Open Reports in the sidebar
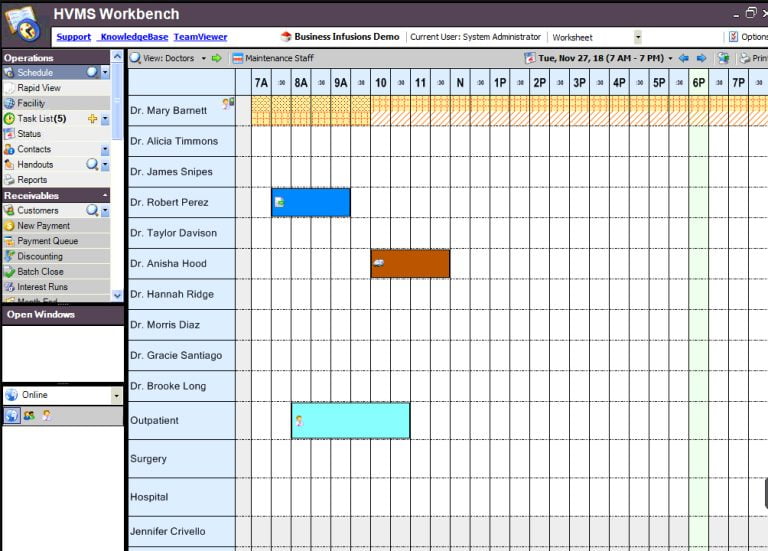Image resolution: width=768 pixels, height=551 pixels. pyautogui.click(x=32, y=180)
